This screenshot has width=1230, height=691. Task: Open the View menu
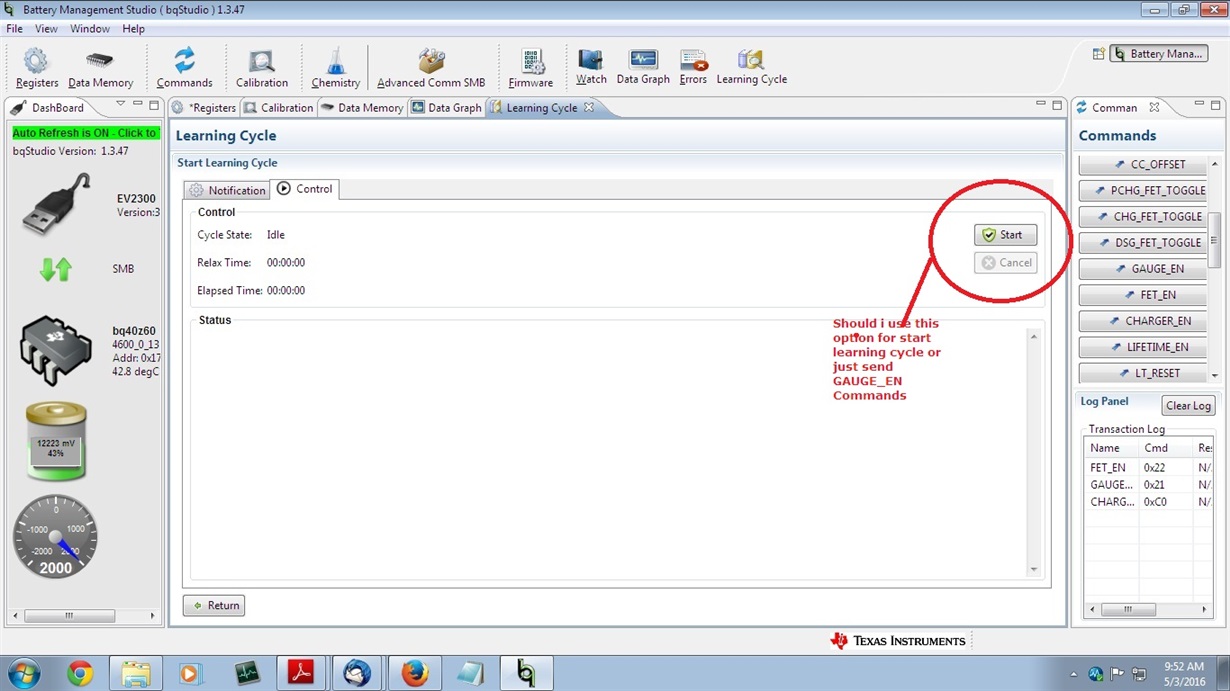(46, 29)
